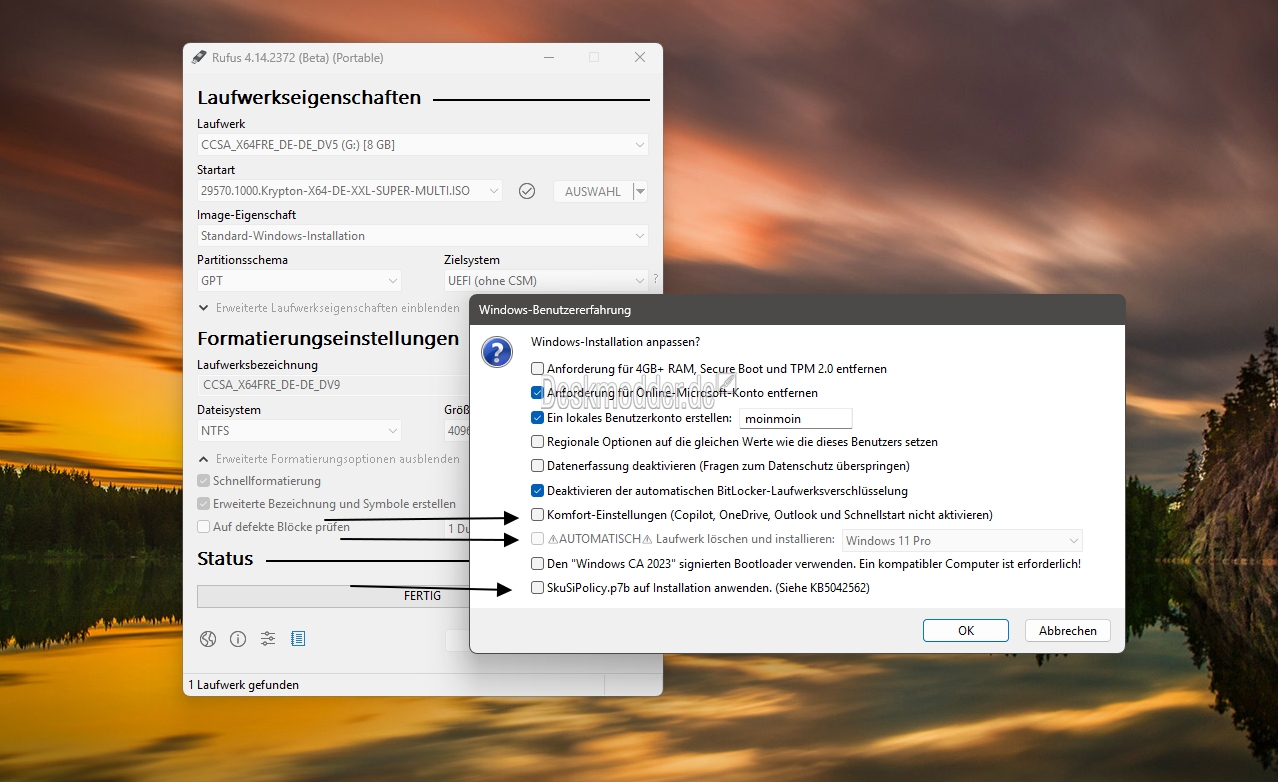Uncheck the Online-Microsoft-Konto entfernen option
This screenshot has height=782, width=1278.
(x=538, y=393)
